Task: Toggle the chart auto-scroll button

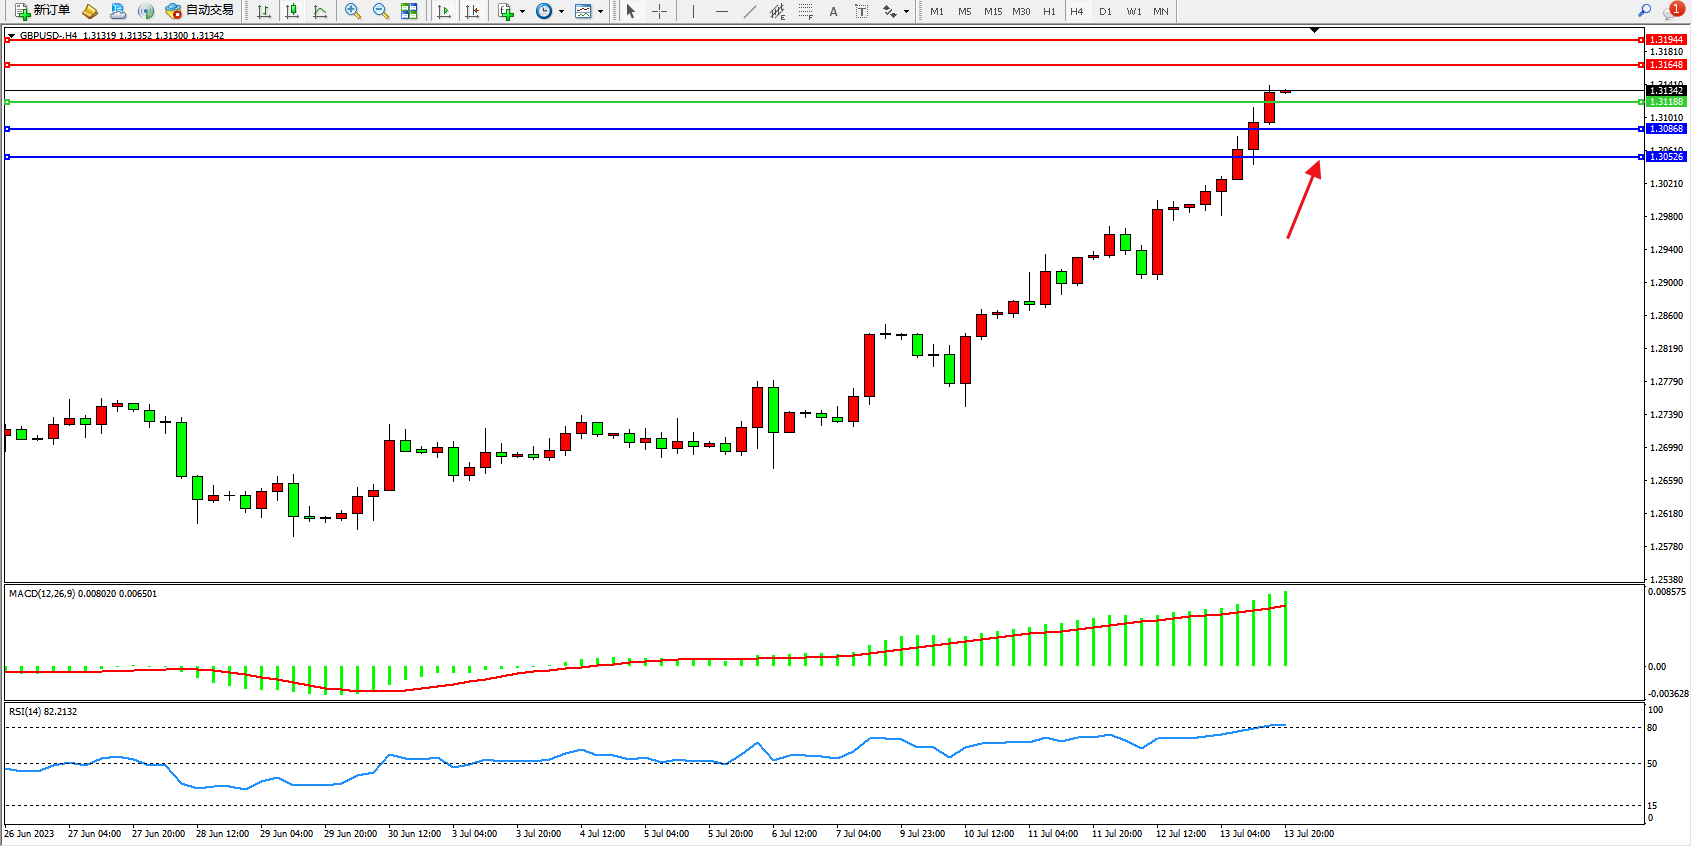Action: [444, 11]
